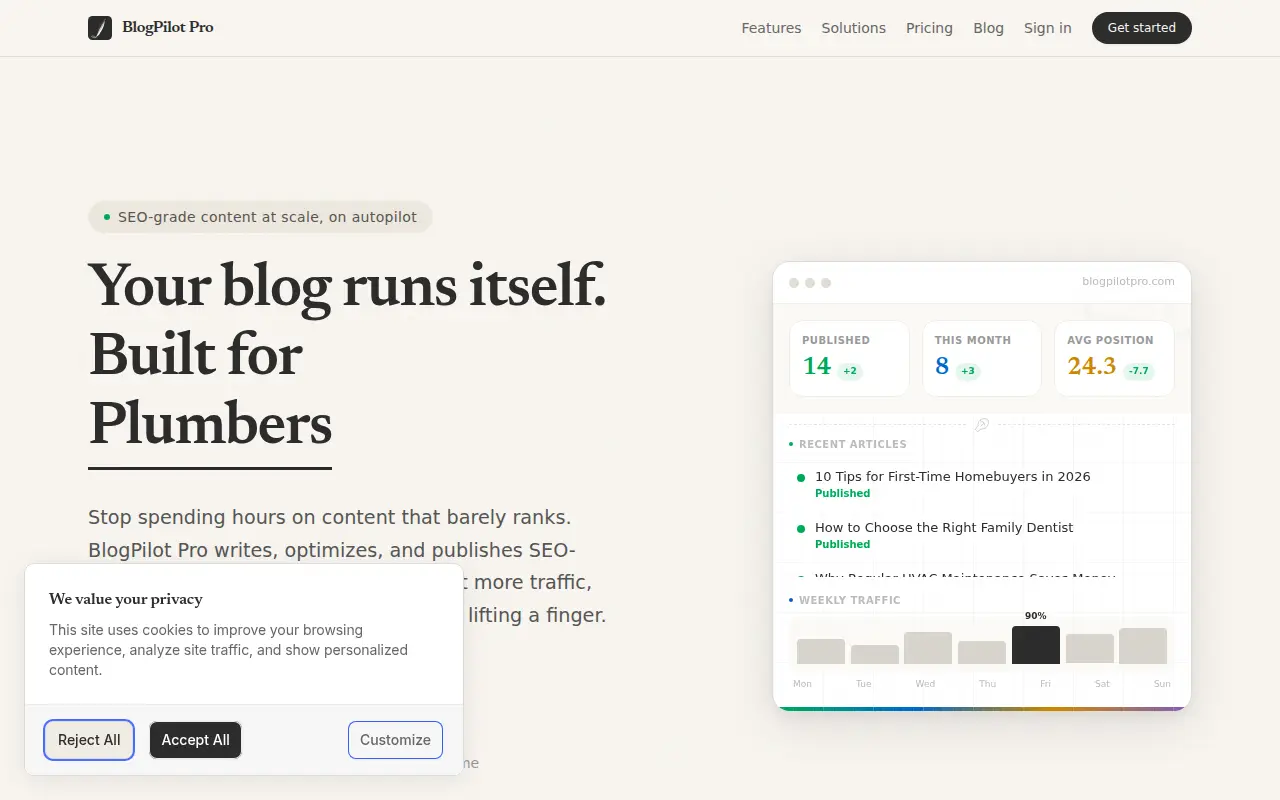The height and width of the screenshot is (800, 1280).
Task: Click the +2 badge in Published card
Action: [x=850, y=371]
